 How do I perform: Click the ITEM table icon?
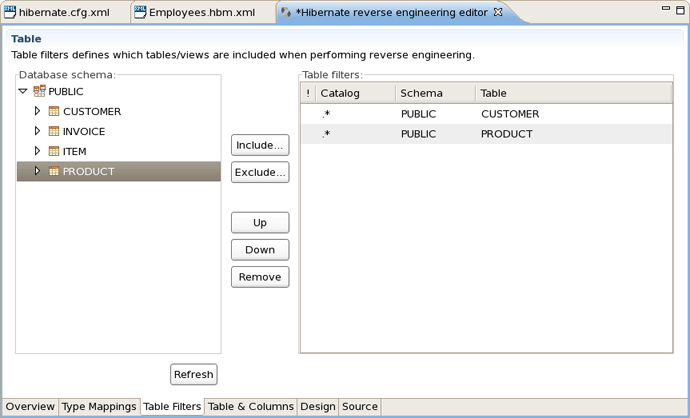pyautogui.click(x=54, y=152)
